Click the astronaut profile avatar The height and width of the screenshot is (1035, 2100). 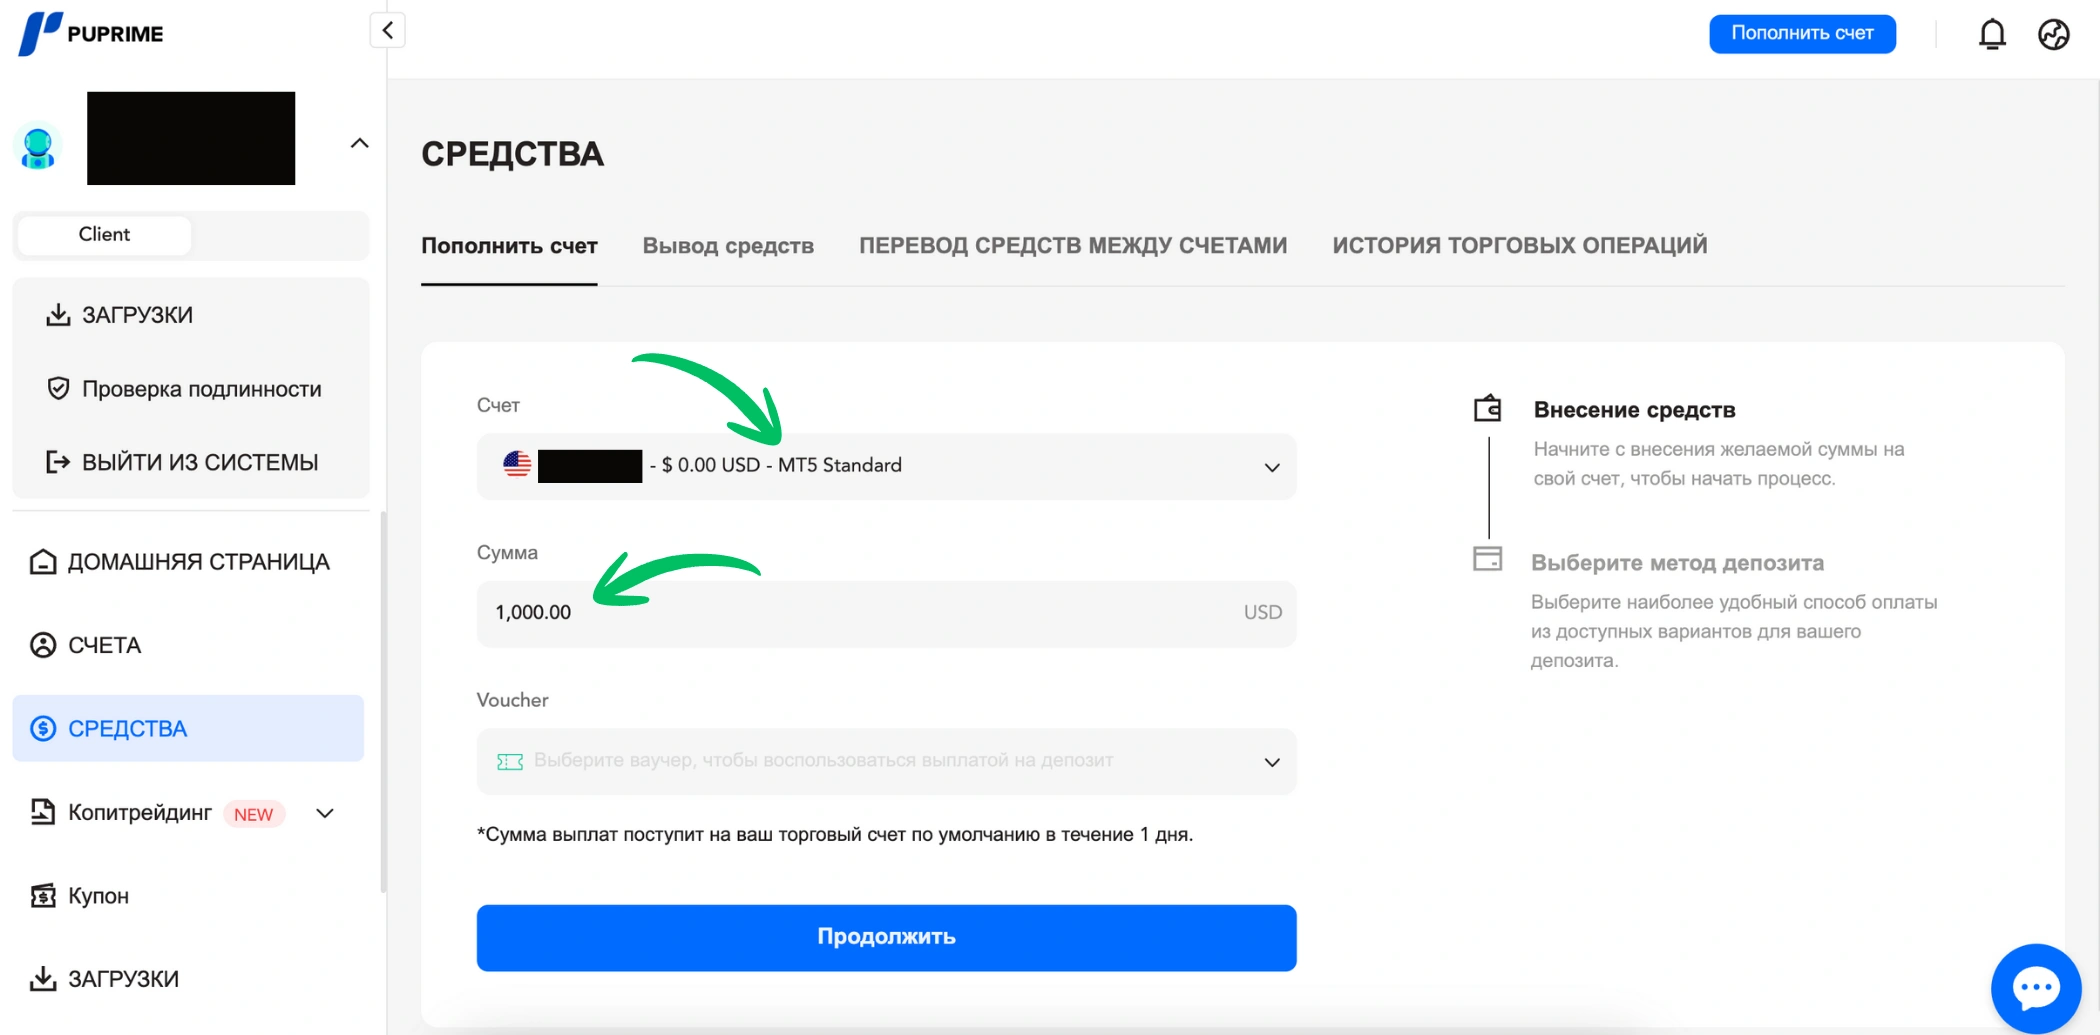coord(39,146)
